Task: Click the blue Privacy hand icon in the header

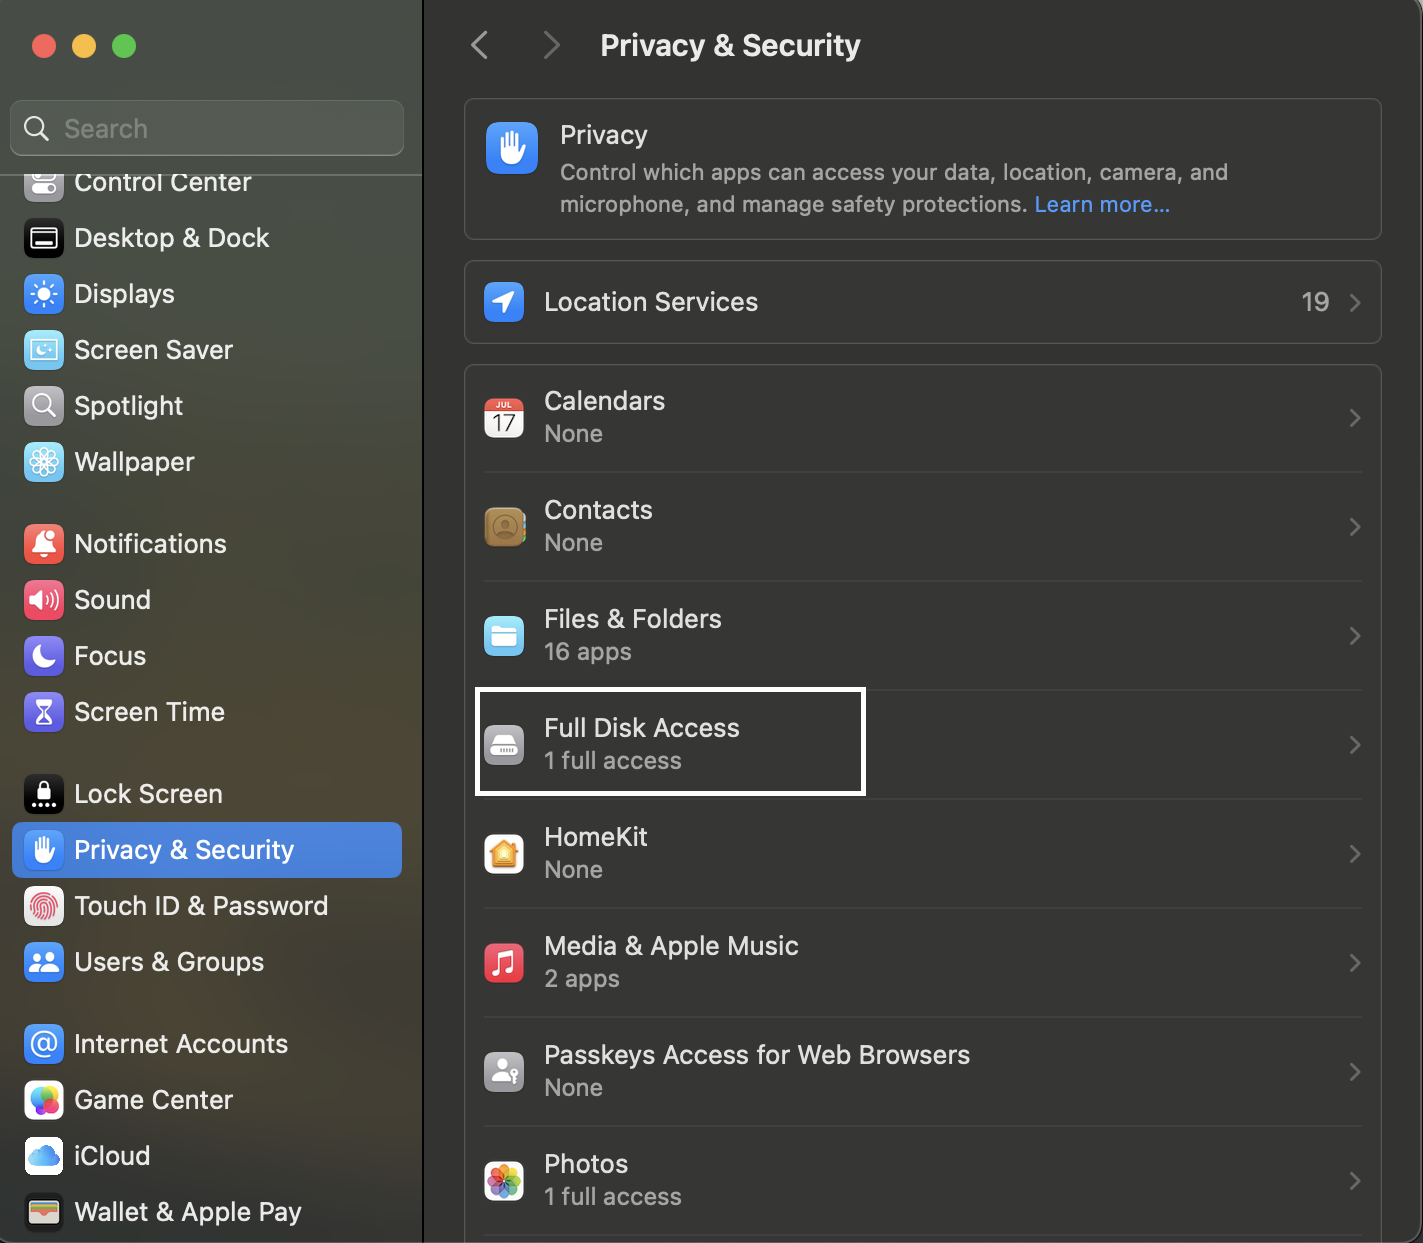Action: (x=512, y=148)
